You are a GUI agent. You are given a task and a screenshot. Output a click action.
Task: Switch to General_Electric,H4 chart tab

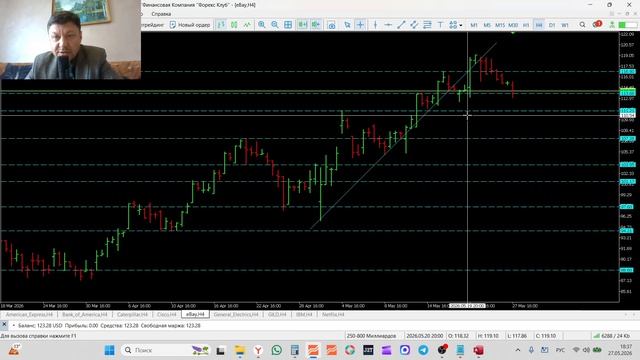[x=236, y=315]
